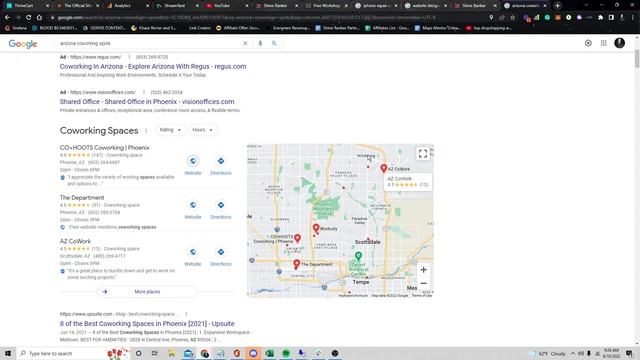The image size is (640, 360).
Task: Open Excel from the taskbar
Action: 269,353
